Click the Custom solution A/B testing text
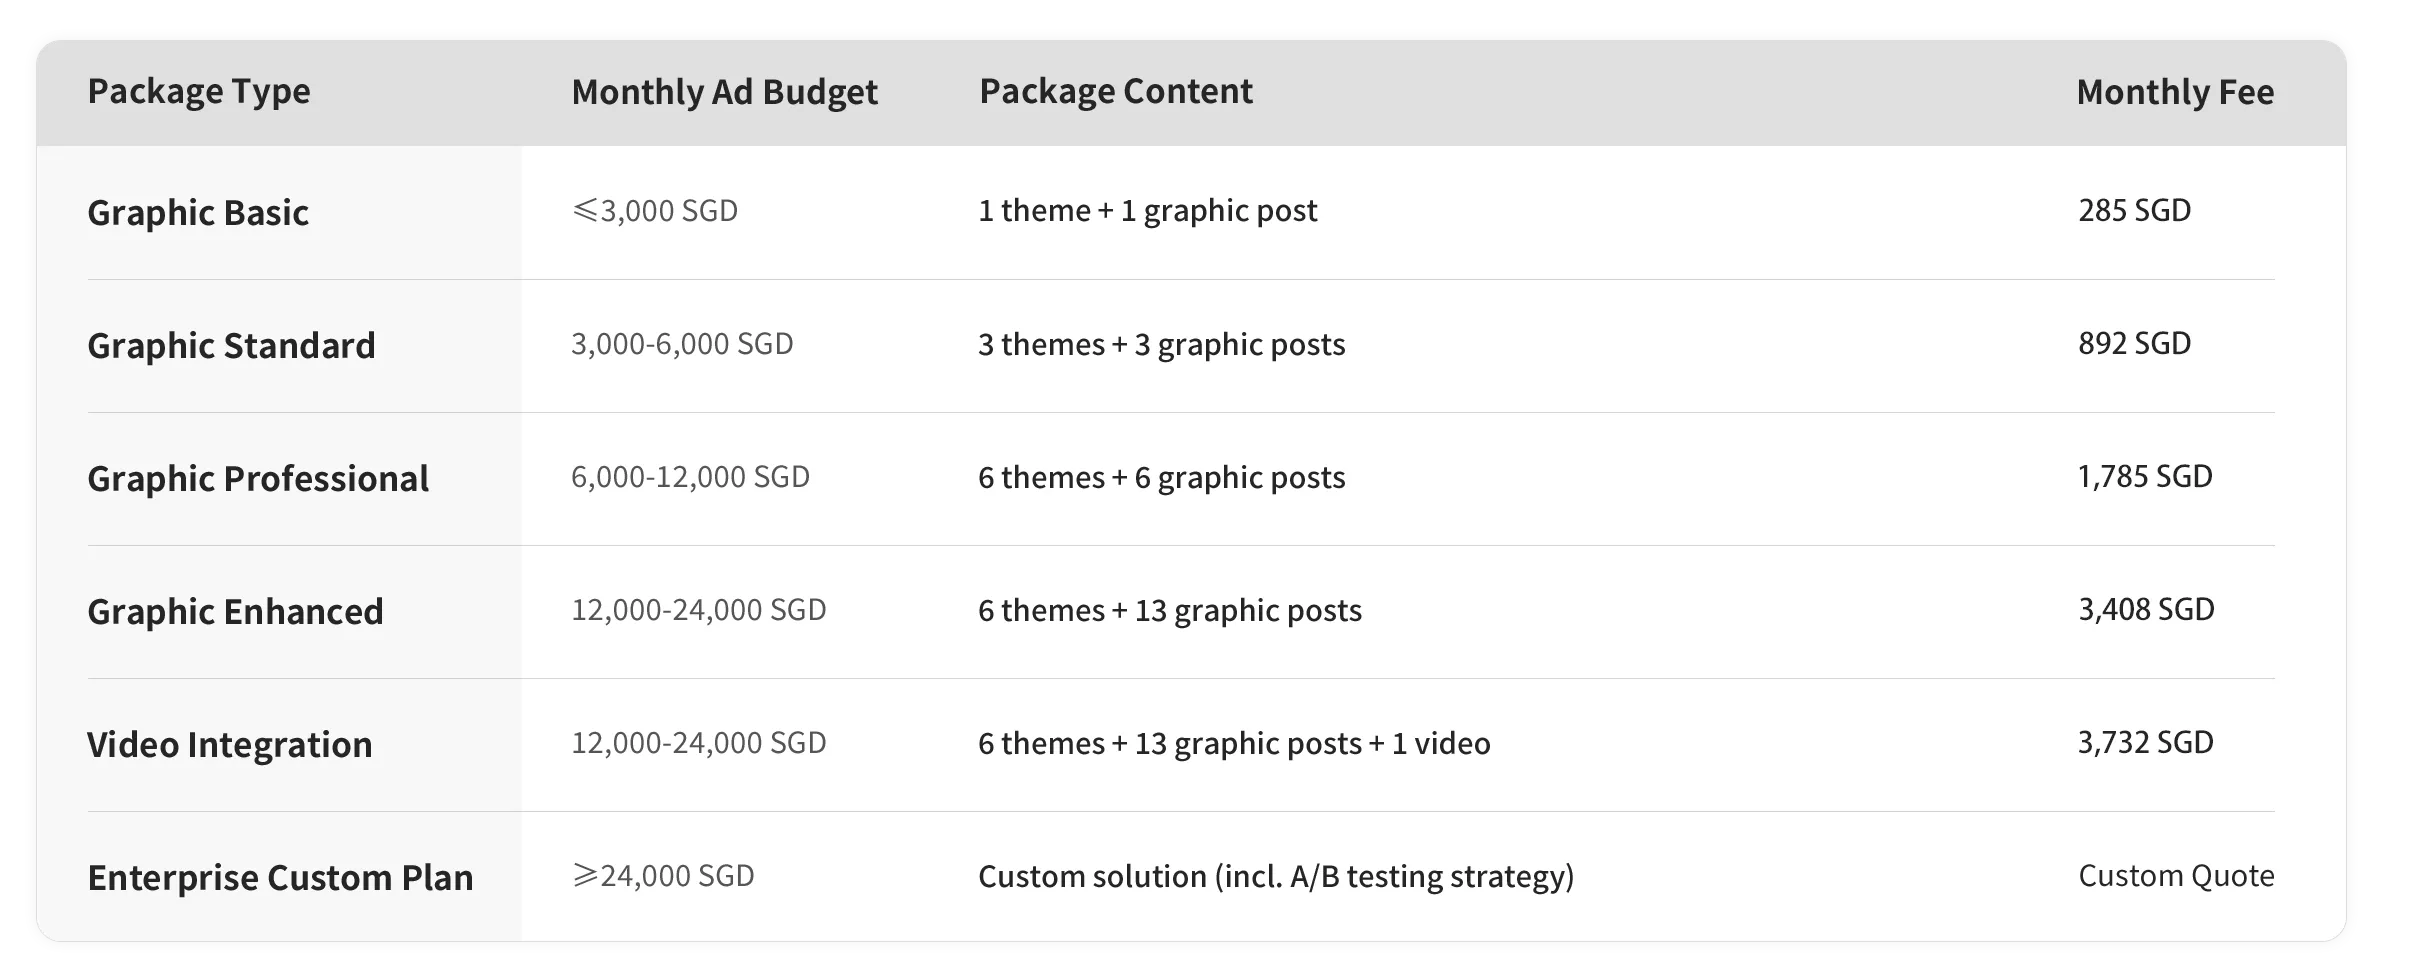The width and height of the screenshot is (2416, 980). [x=1276, y=877]
